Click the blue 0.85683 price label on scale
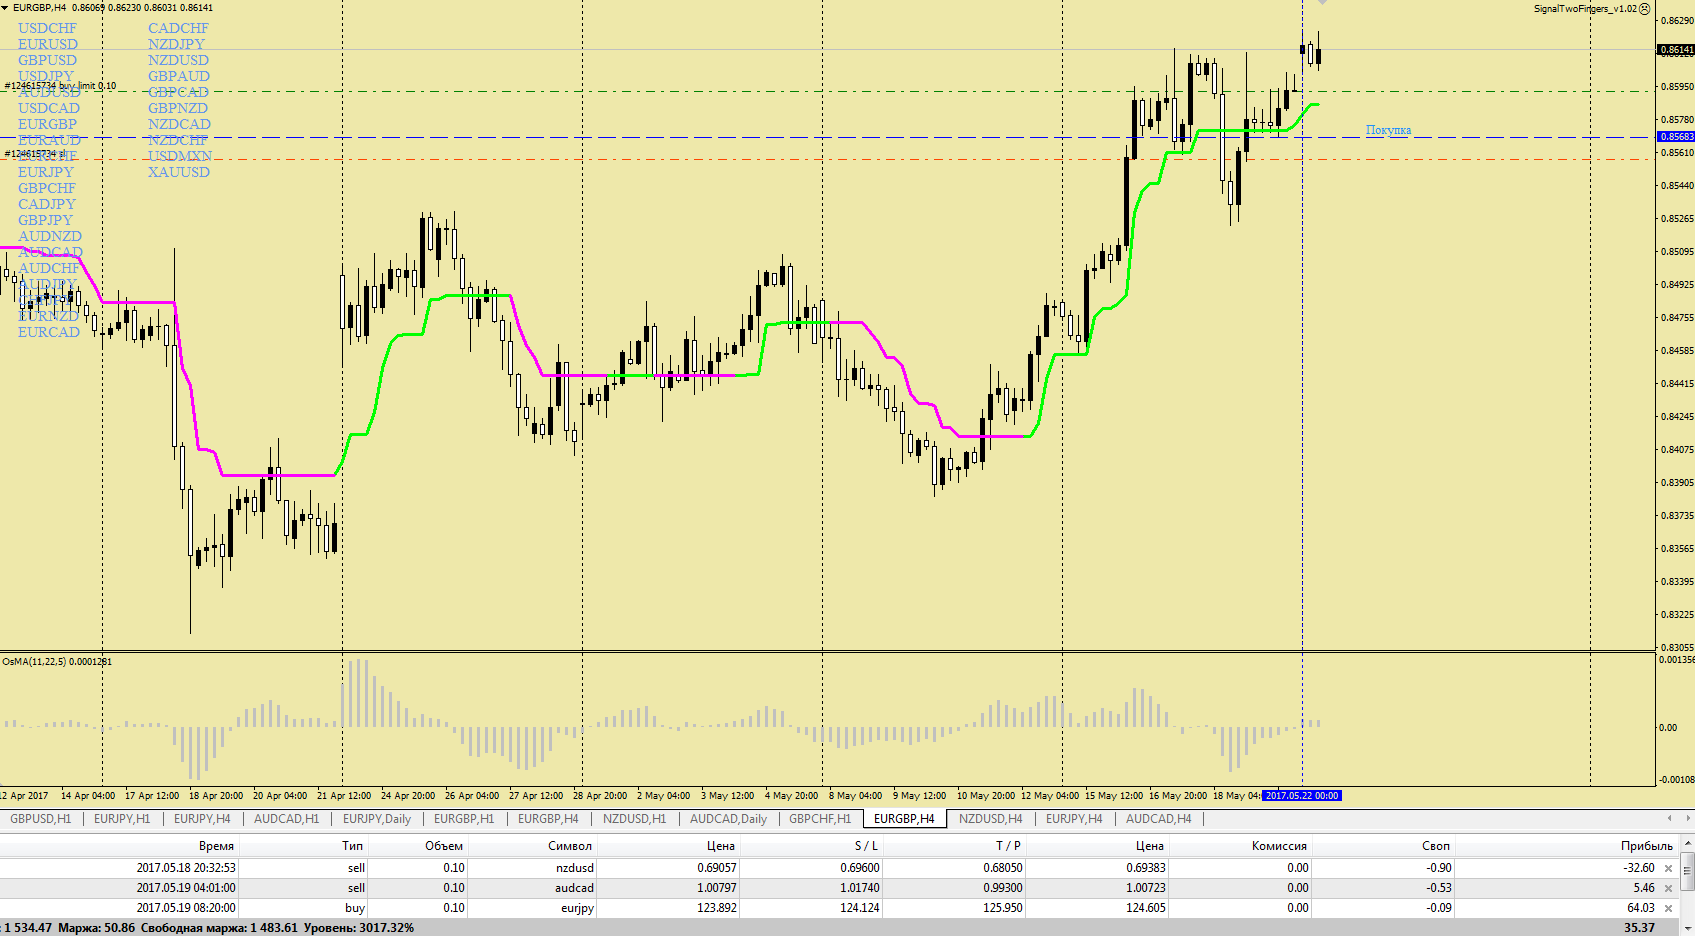The image size is (1695, 936). click(x=1676, y=137)
